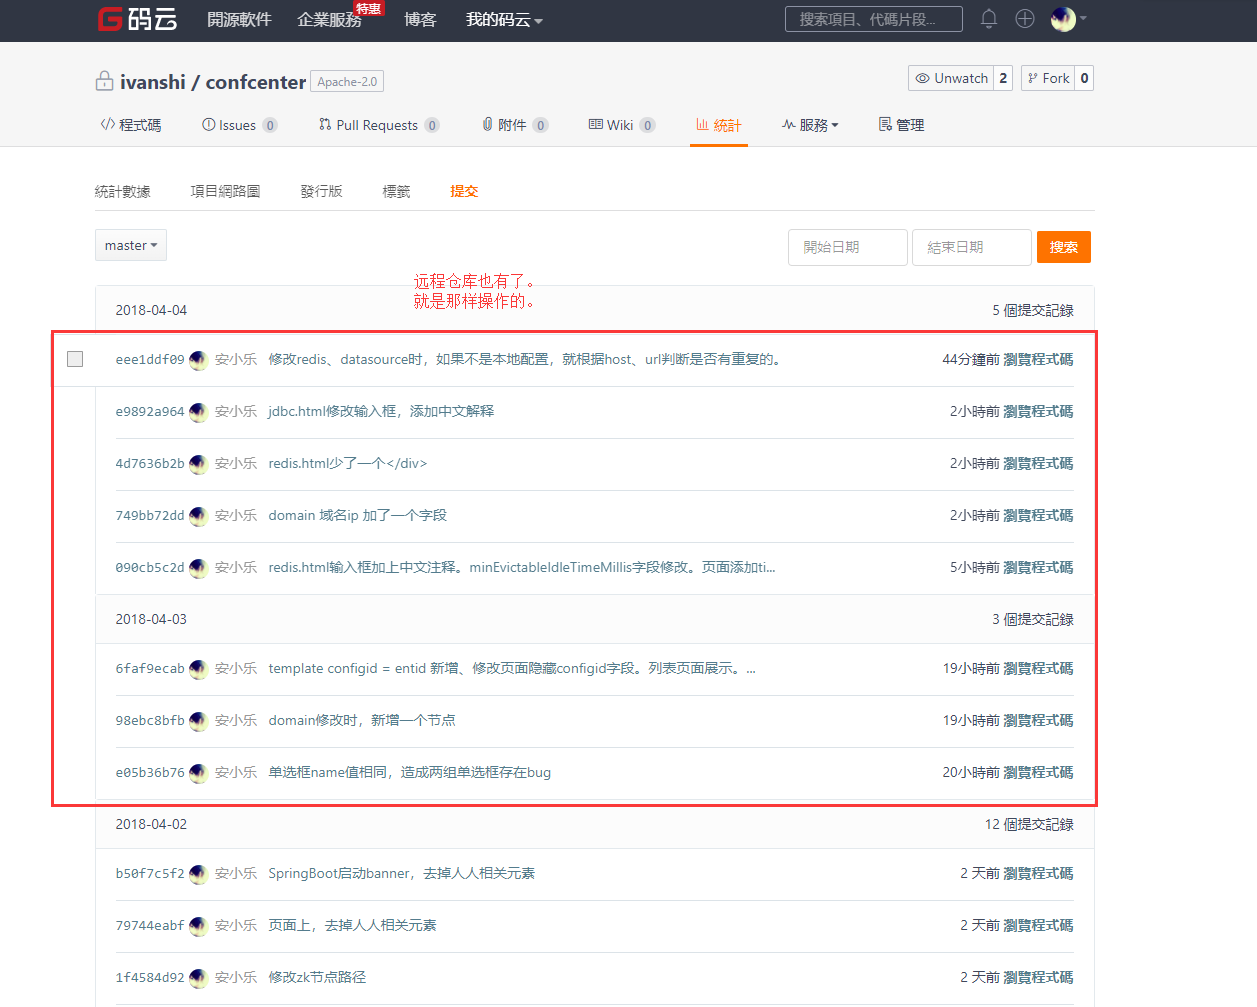This screenshot has height=1007, width=1257.
Task: Open the notifications bell icon
Action: coord(989,18)
